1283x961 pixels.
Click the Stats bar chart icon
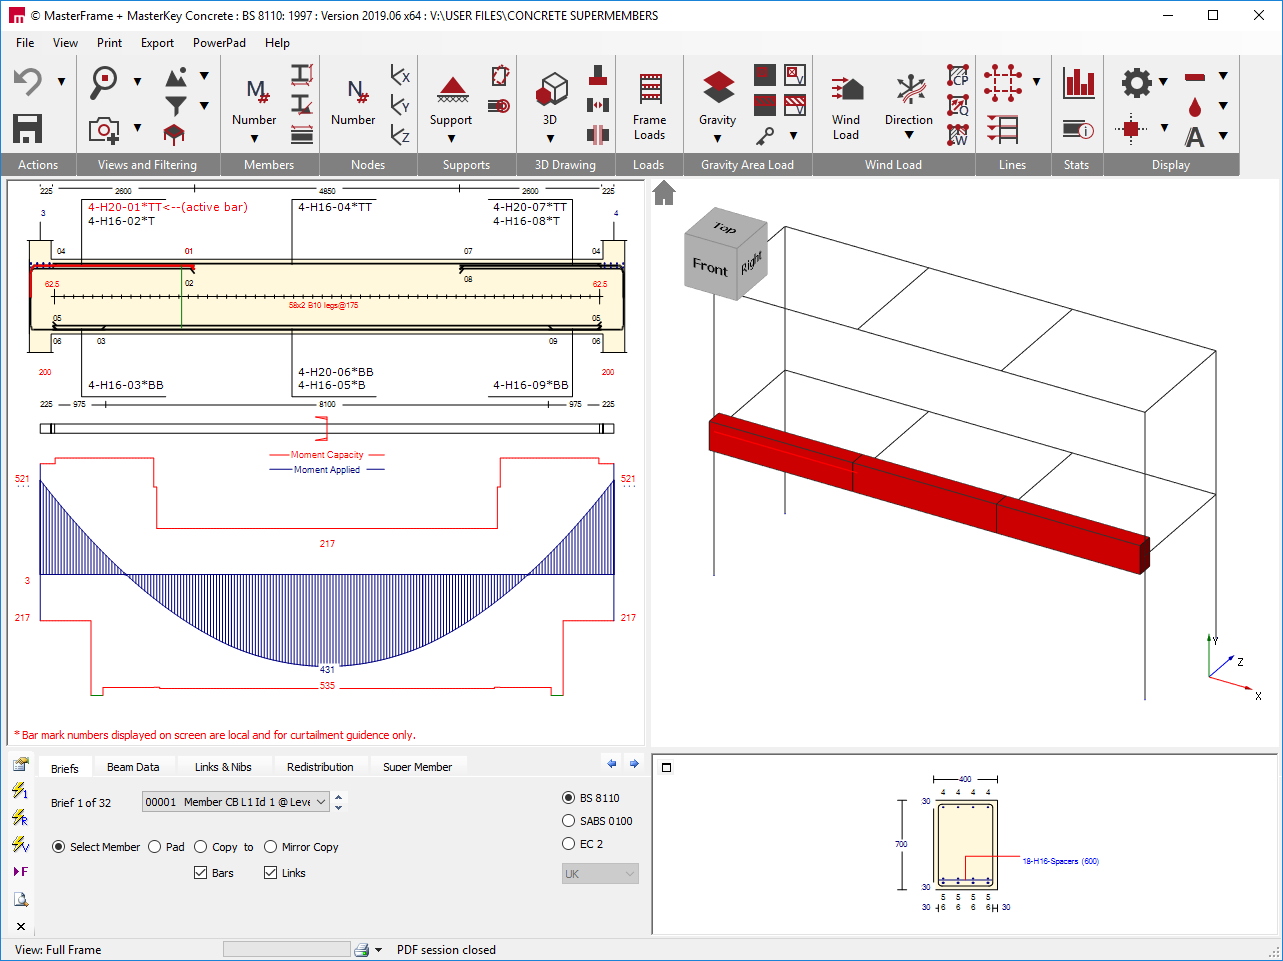coord(1078,83)
